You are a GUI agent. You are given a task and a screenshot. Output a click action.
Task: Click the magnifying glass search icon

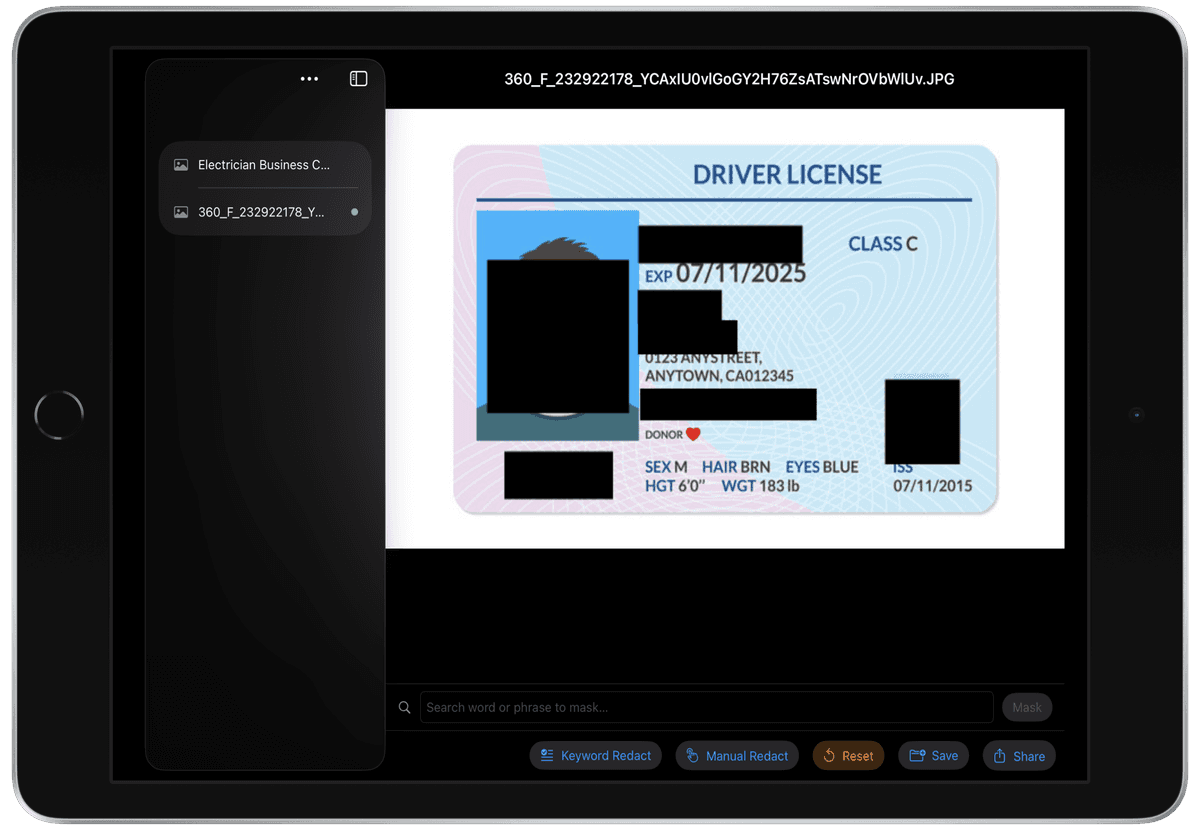(405, 707)
